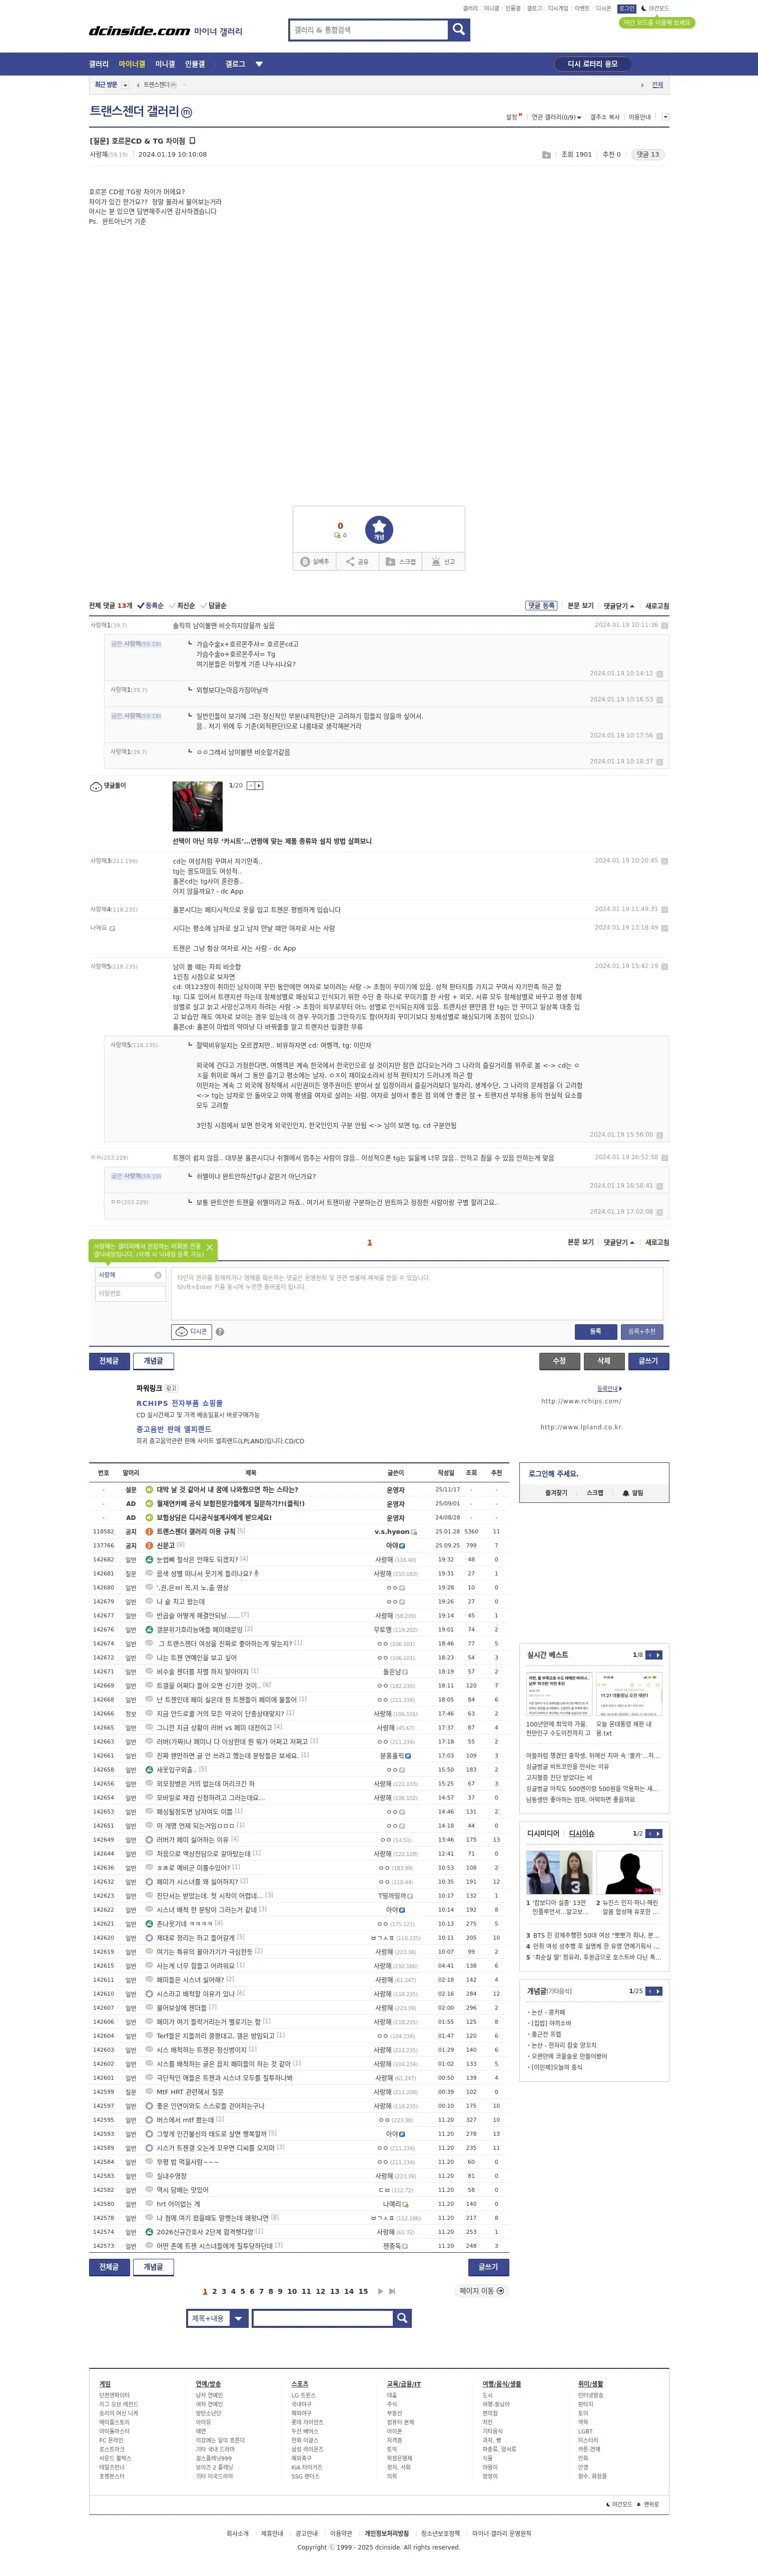Click the 등록+추천 button
758x2576 pixels.
[x=642, y=1332]
